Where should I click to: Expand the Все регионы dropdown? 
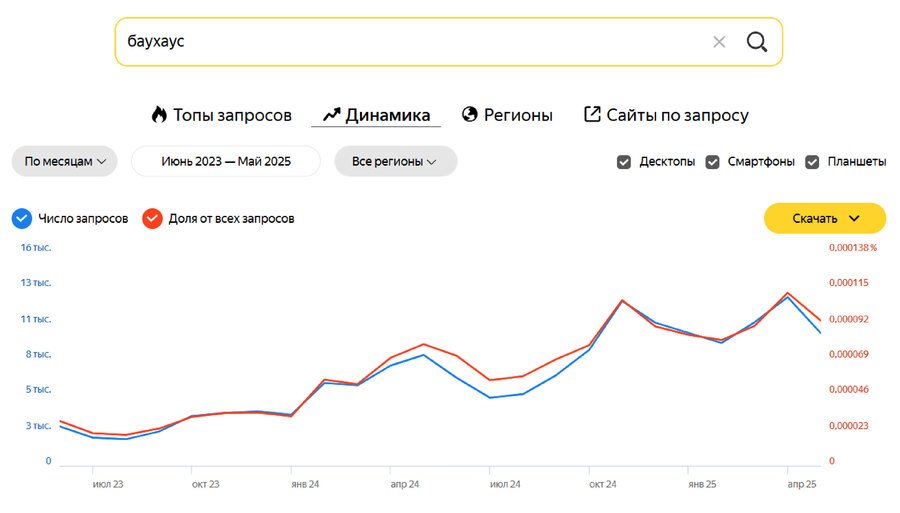point(395,161)
